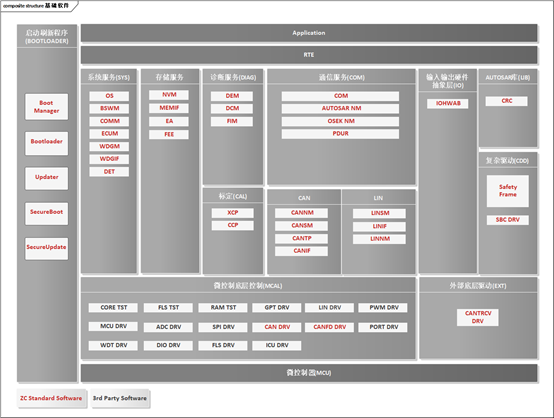This screenshot has height=418, width=554.
Task: Click the Bootloader component box
Action: 46,143
